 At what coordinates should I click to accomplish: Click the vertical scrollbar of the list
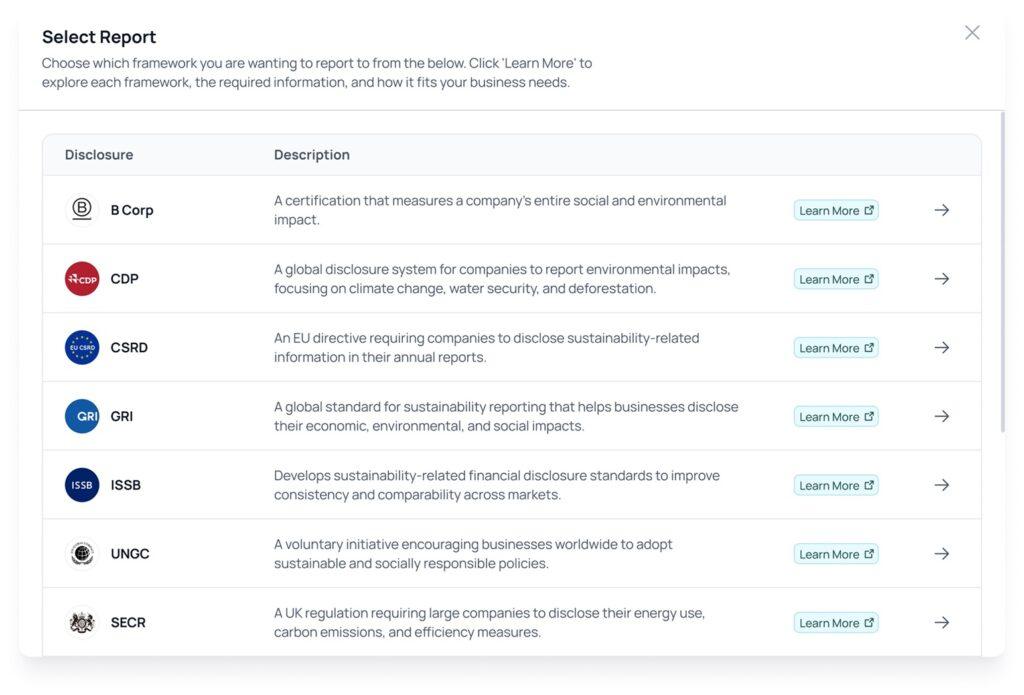click(1002, 272)
